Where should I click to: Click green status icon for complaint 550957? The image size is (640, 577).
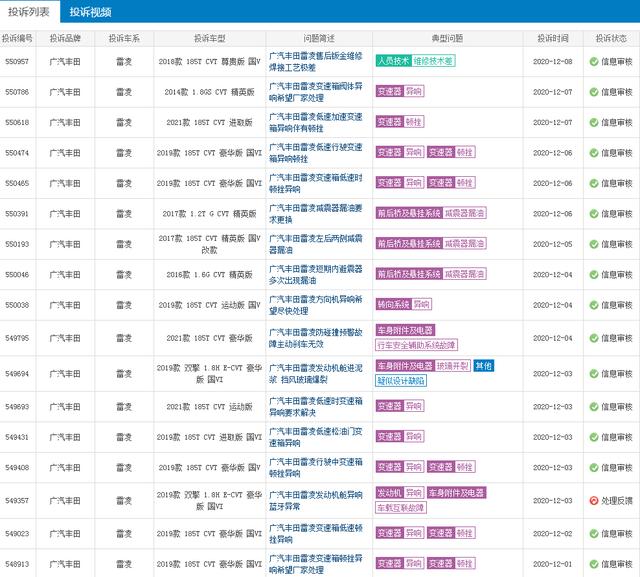point(594,61)
